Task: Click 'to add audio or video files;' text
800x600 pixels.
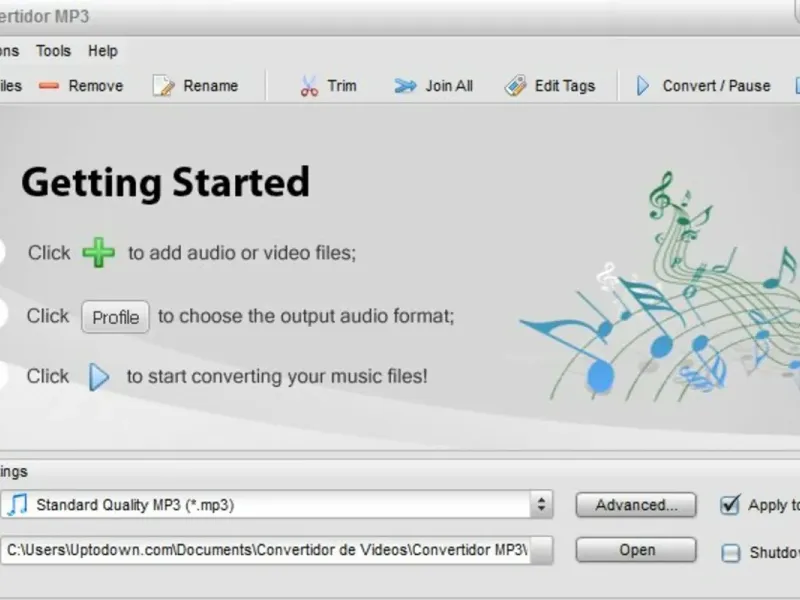Action: (242, 253)
